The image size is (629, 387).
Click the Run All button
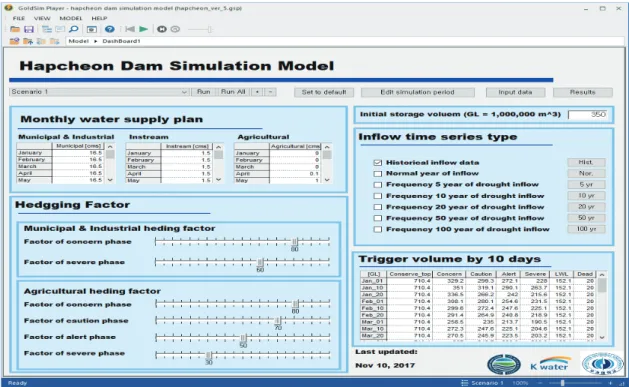[233, 92]
